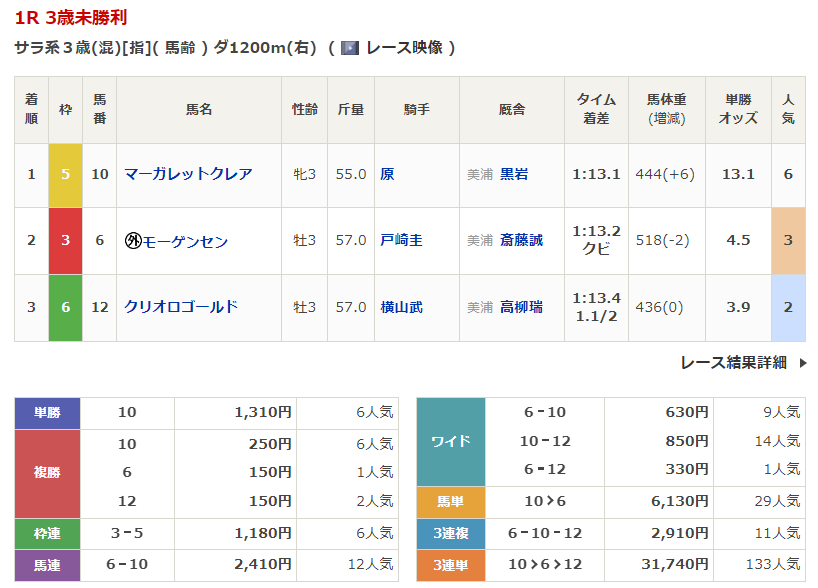Click the 1R 3歳未勝利 race title

click(x=71, y=18)
